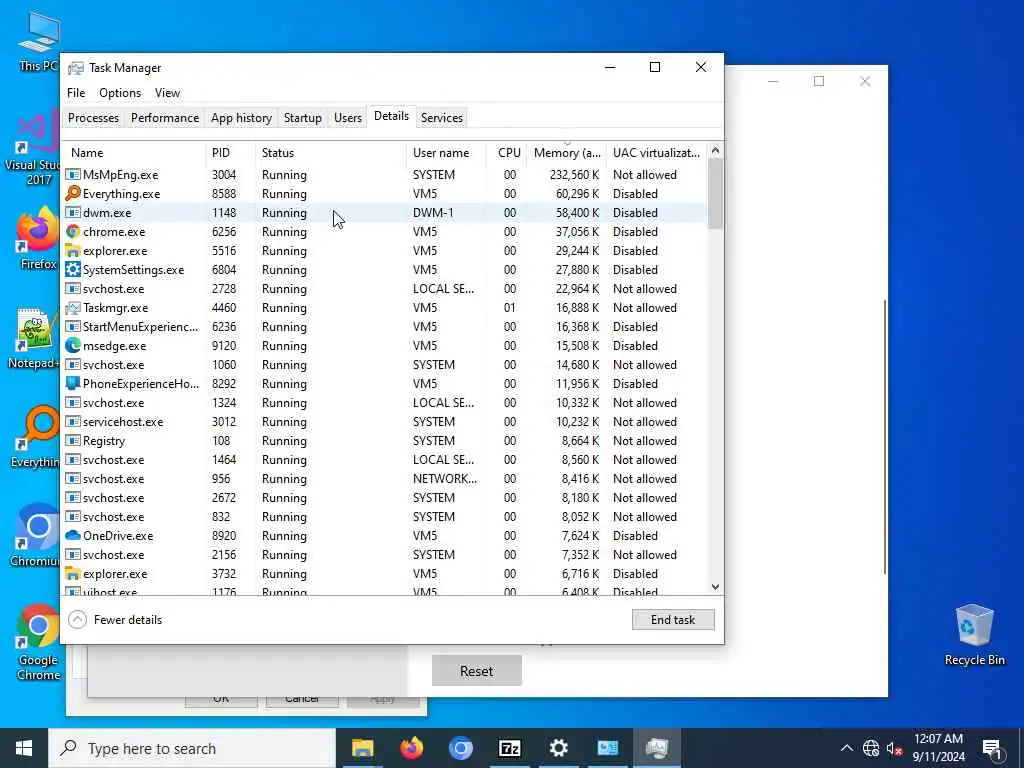The width and height of the screenshot is (1024, 768).
Task: Click the process list scrollbar thumb
Action: coord(715,193)
